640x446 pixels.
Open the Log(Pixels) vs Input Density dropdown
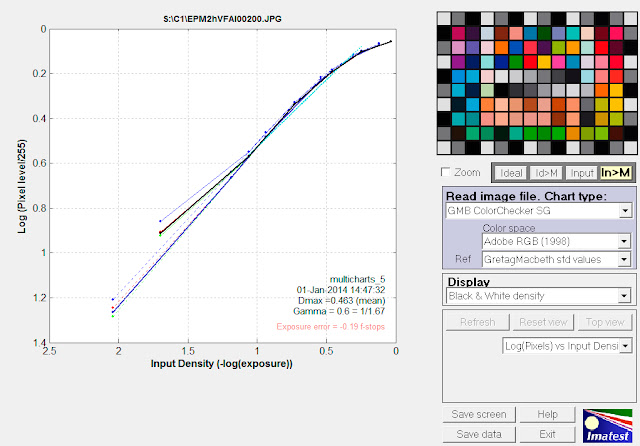click(x=567, y=346)
